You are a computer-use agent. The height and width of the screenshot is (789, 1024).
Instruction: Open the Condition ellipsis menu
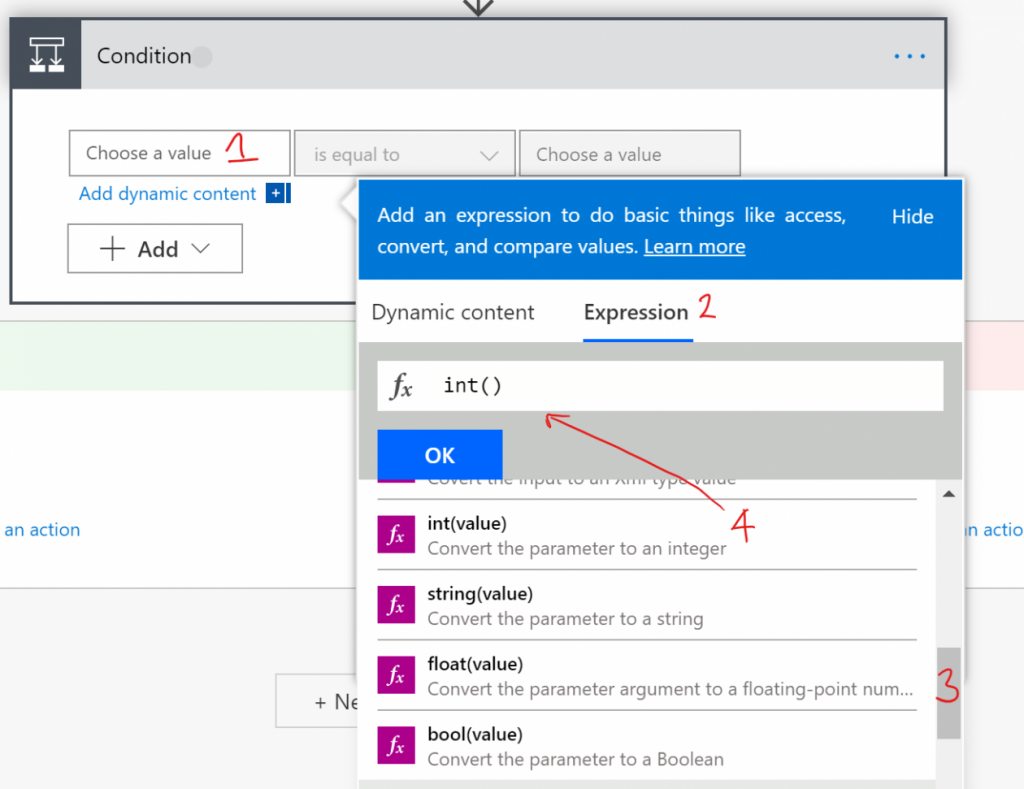909,56
